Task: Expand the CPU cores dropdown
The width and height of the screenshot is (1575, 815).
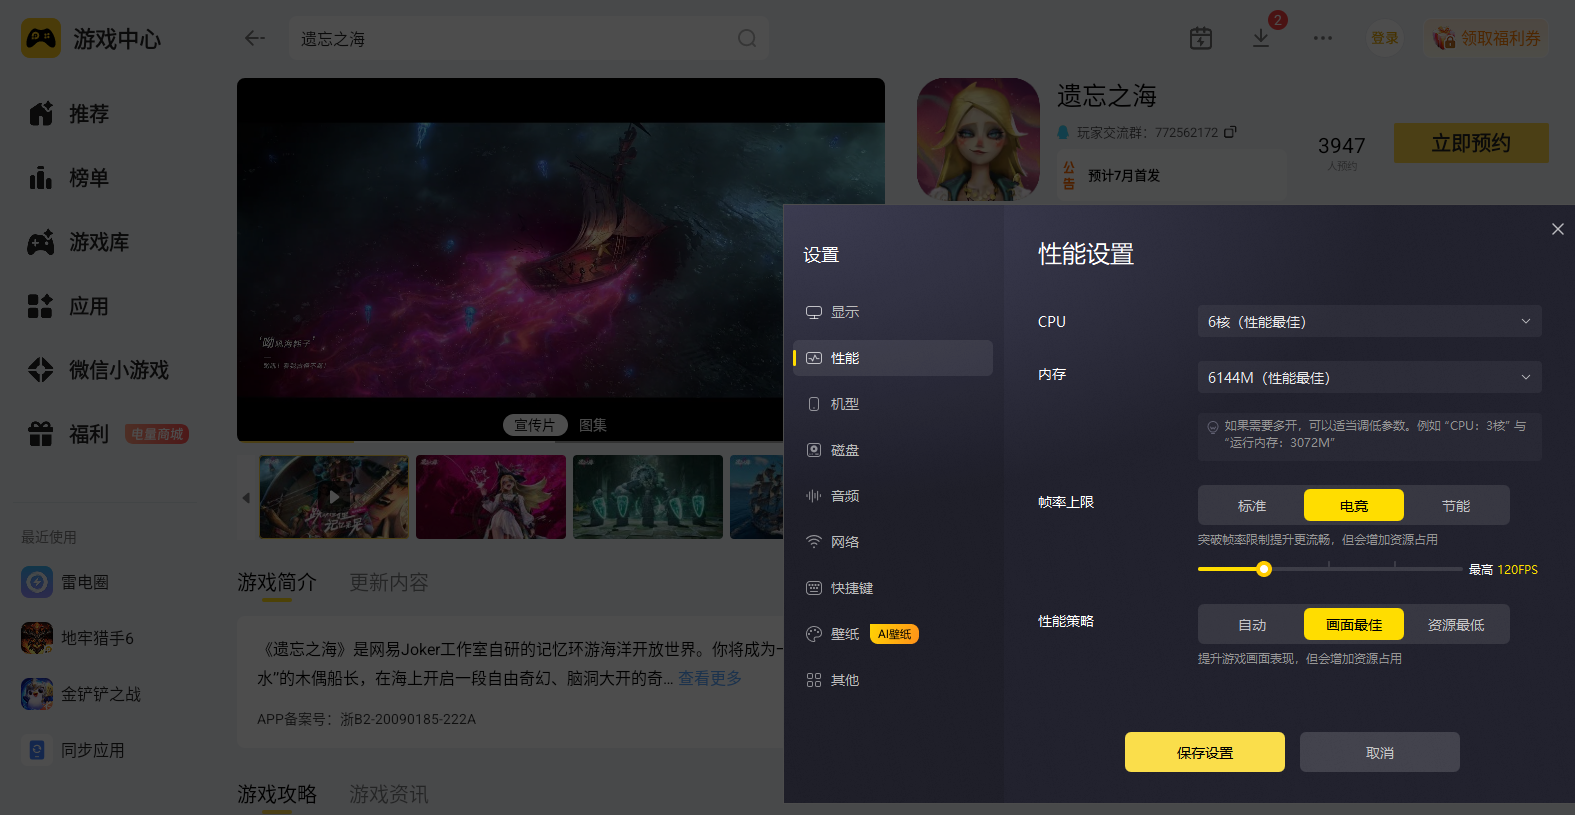Action: 1370,322
